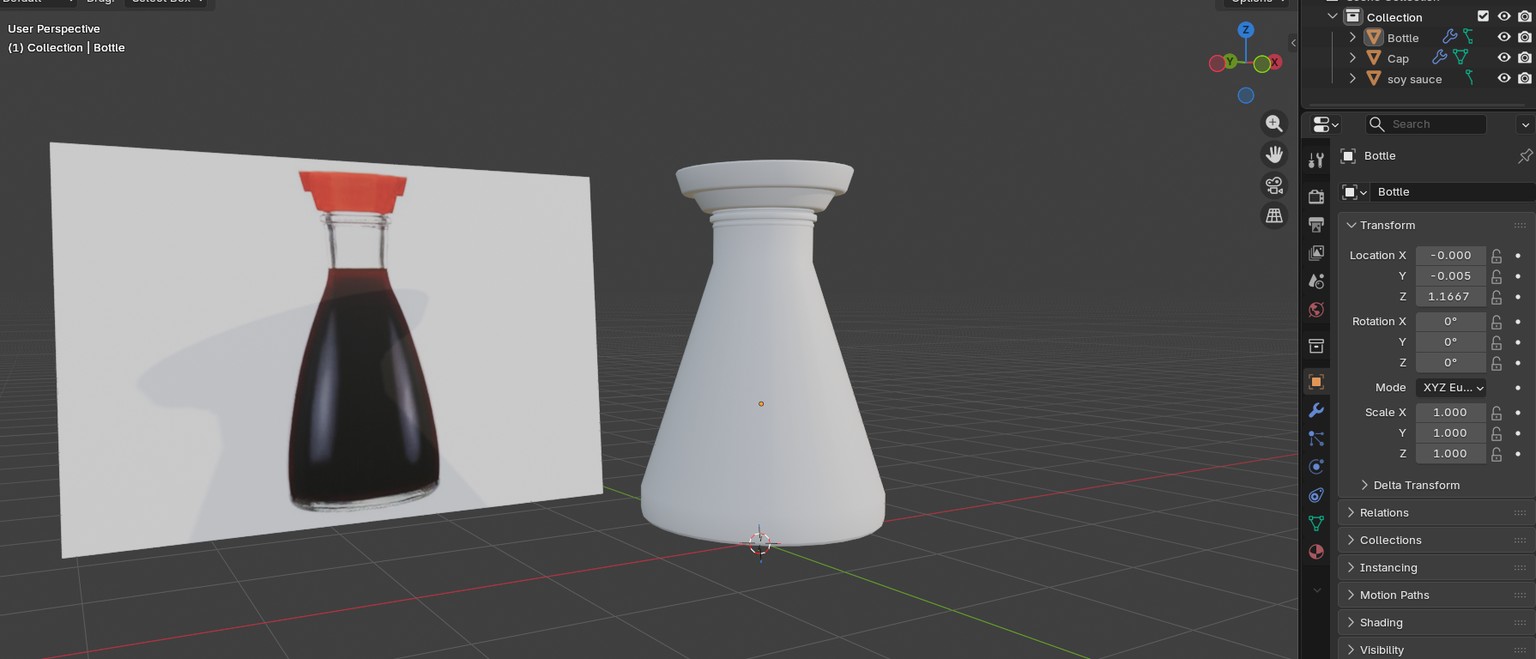The image size is (1536, 659).
Task: Open properties options dropdown beside Search
Action: [x=1525, y=124]
